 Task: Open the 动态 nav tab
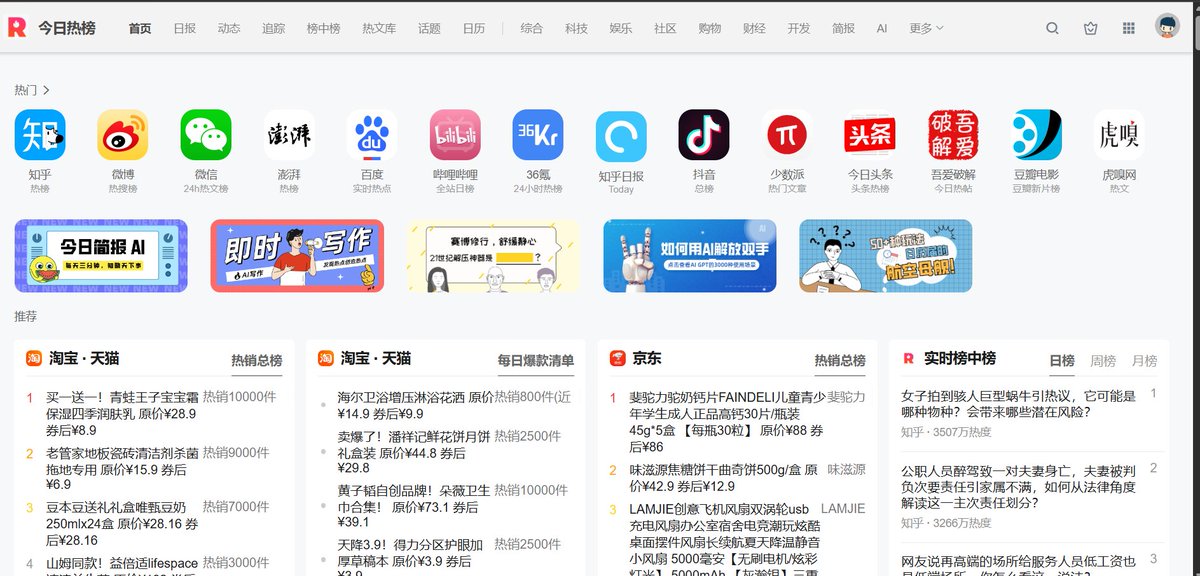click(229, 28)
